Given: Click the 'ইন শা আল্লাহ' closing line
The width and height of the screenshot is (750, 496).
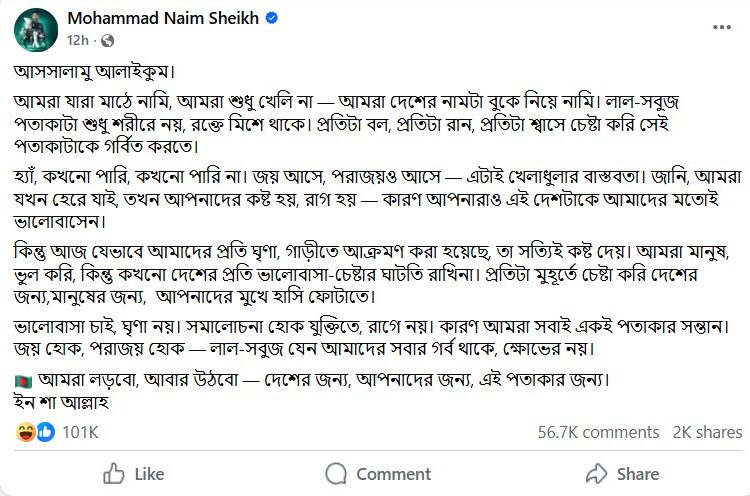Looking at the screenshot, I should click(x=62, y=402).
